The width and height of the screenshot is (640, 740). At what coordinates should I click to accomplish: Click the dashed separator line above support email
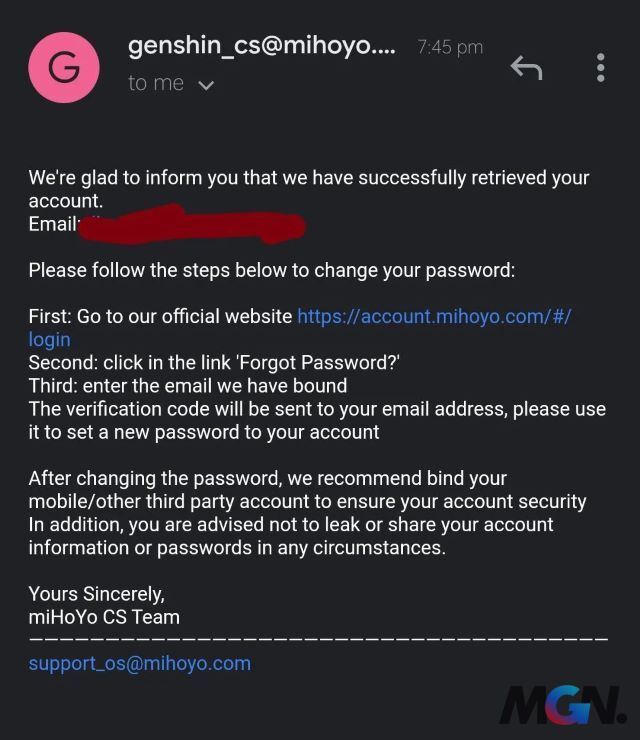[x=319, y=639]
